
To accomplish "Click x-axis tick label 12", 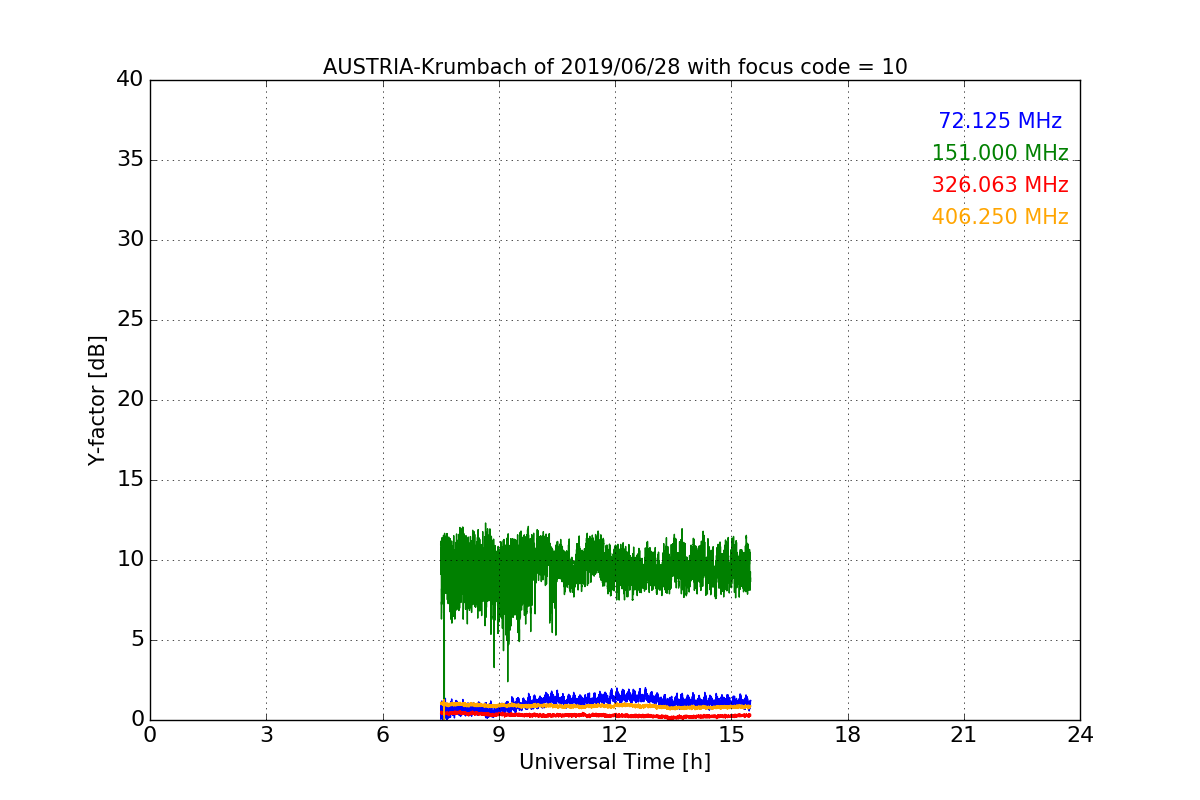I will pos(615,735).
